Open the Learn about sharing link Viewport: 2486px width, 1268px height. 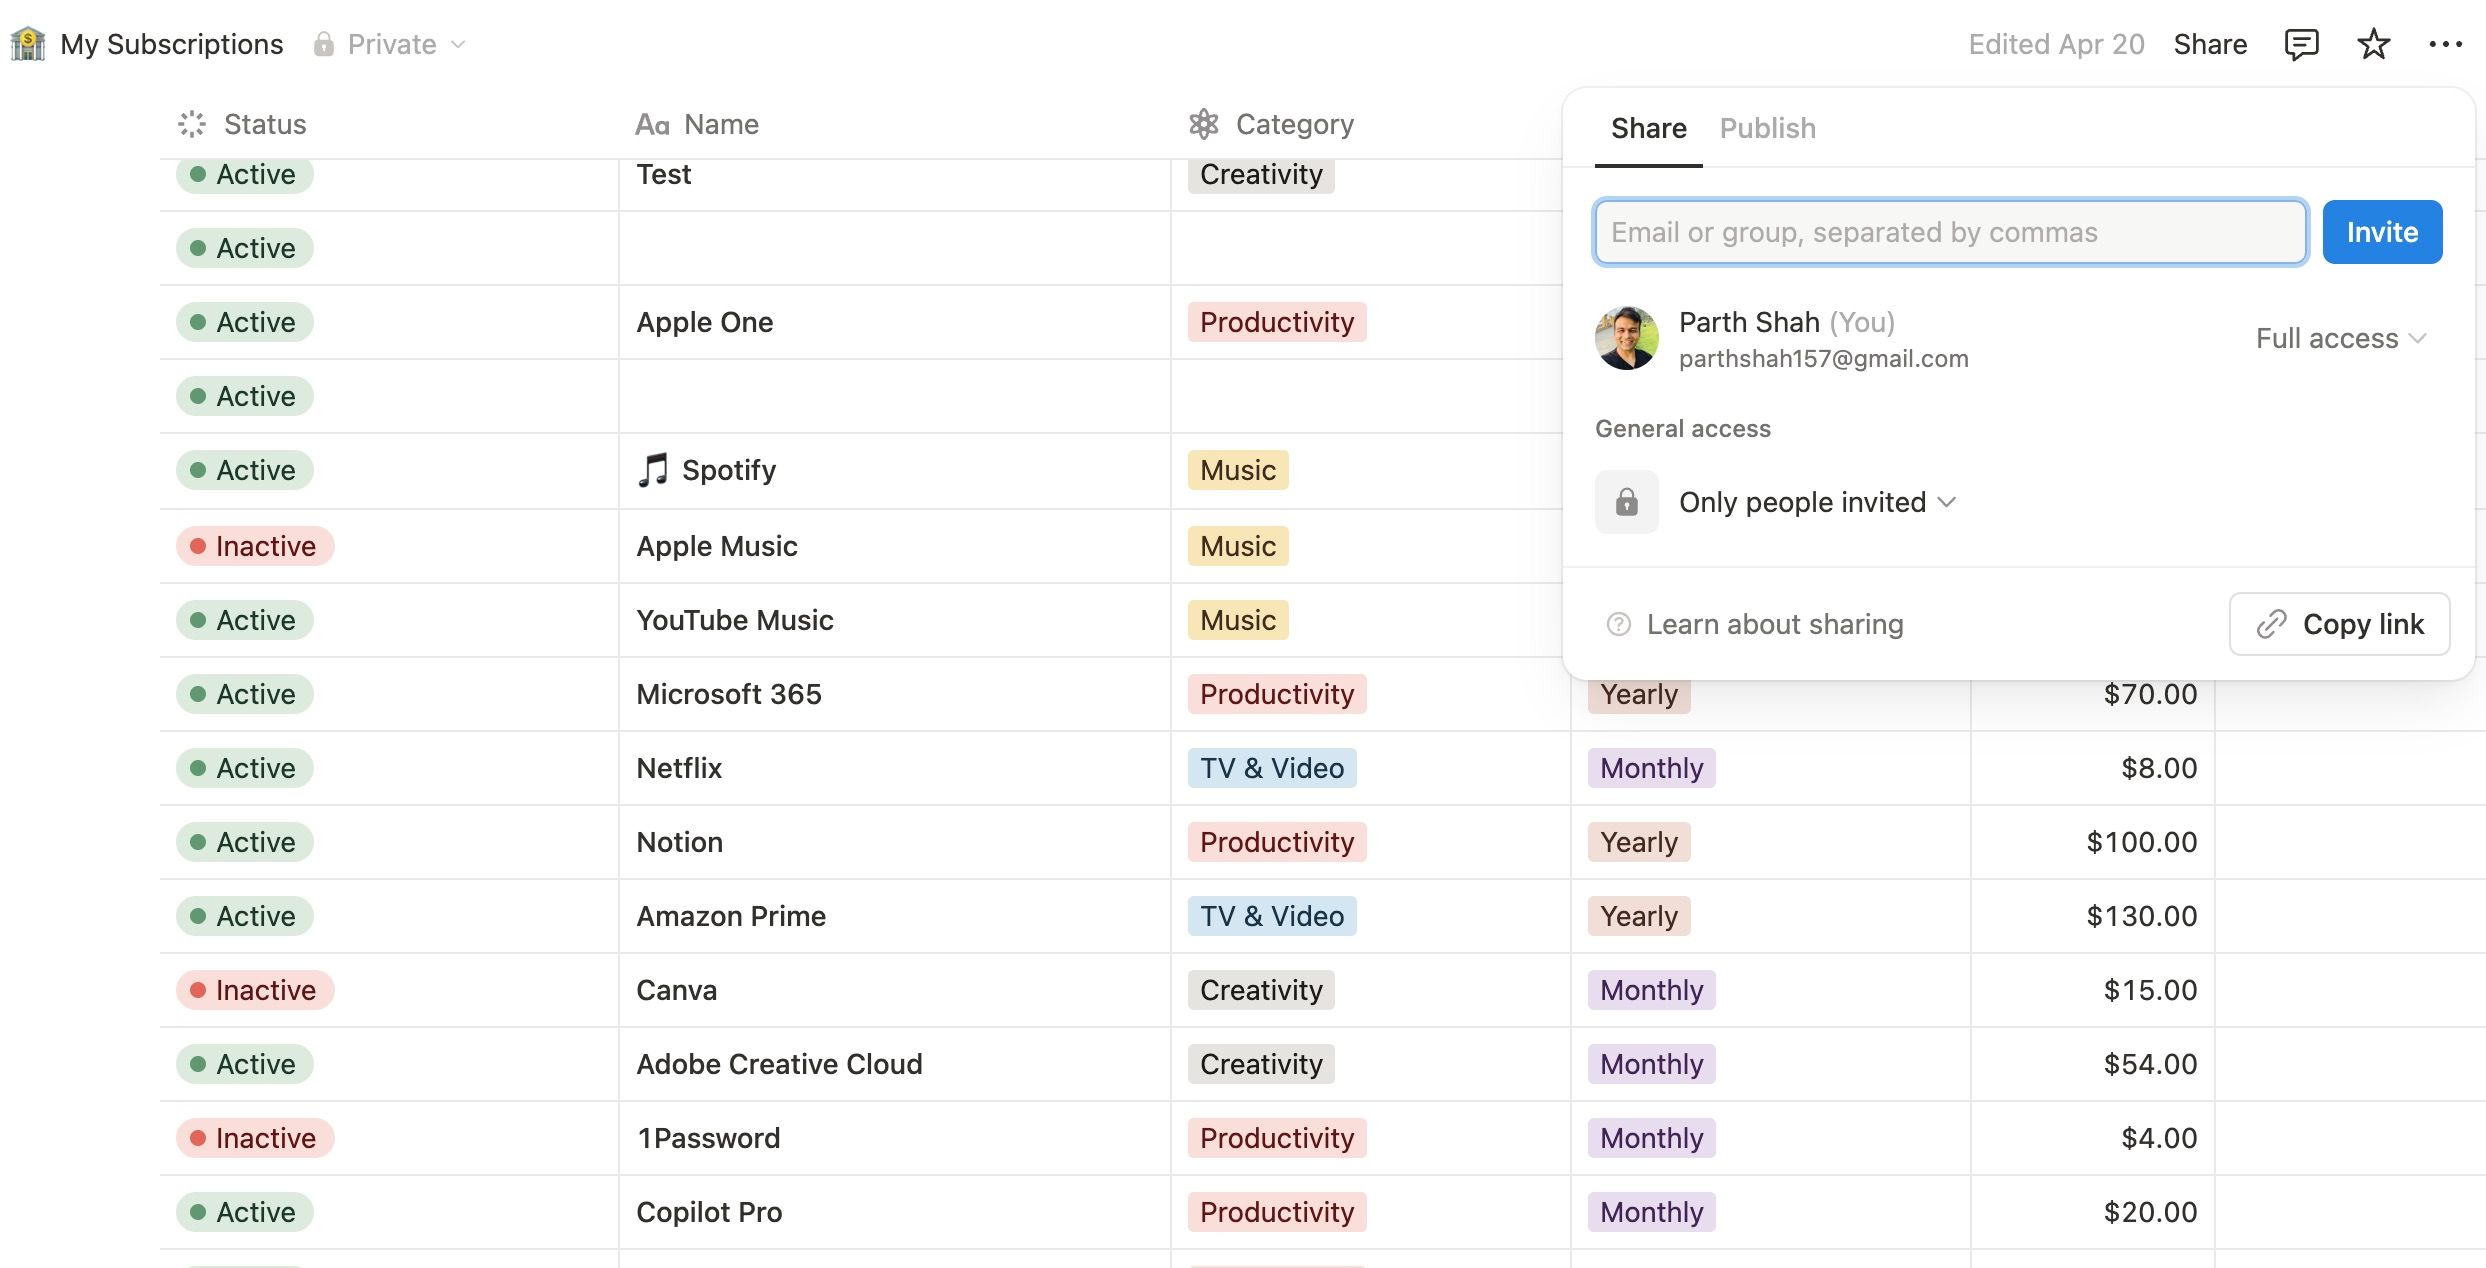pos(1774,624)
